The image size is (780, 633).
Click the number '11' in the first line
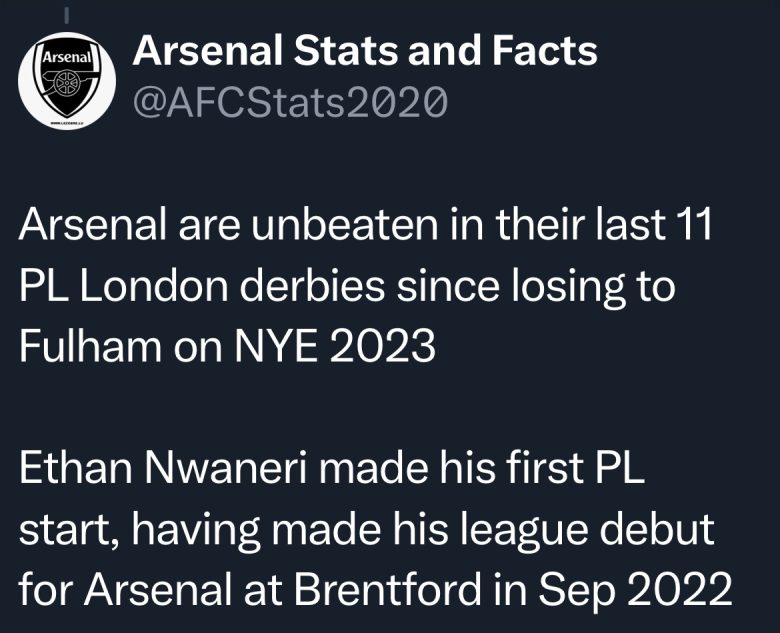[x=690, y=226]
